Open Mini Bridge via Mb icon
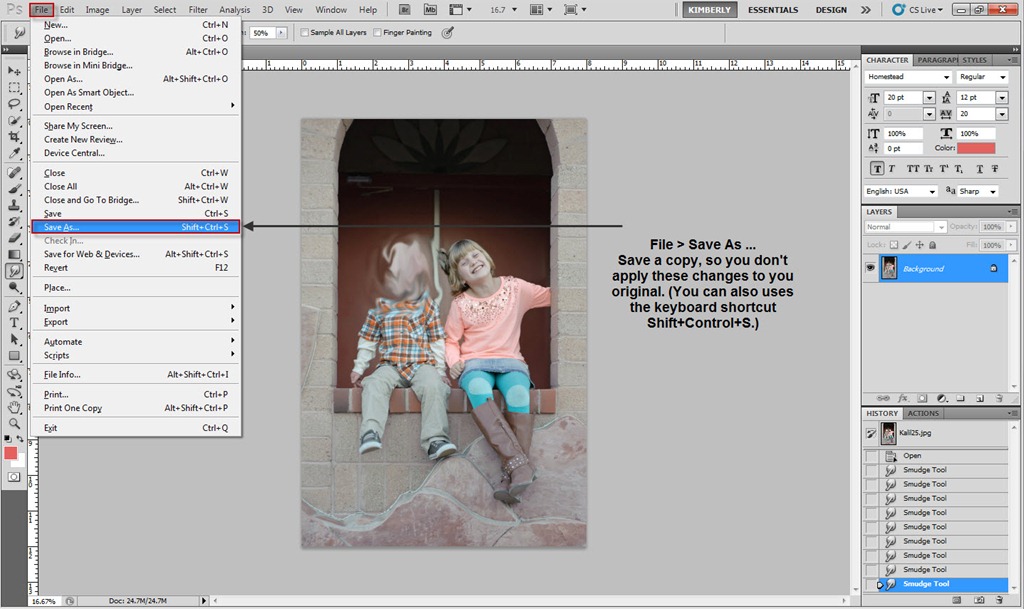Screen dimensions: 1024x609 [430, 10]
